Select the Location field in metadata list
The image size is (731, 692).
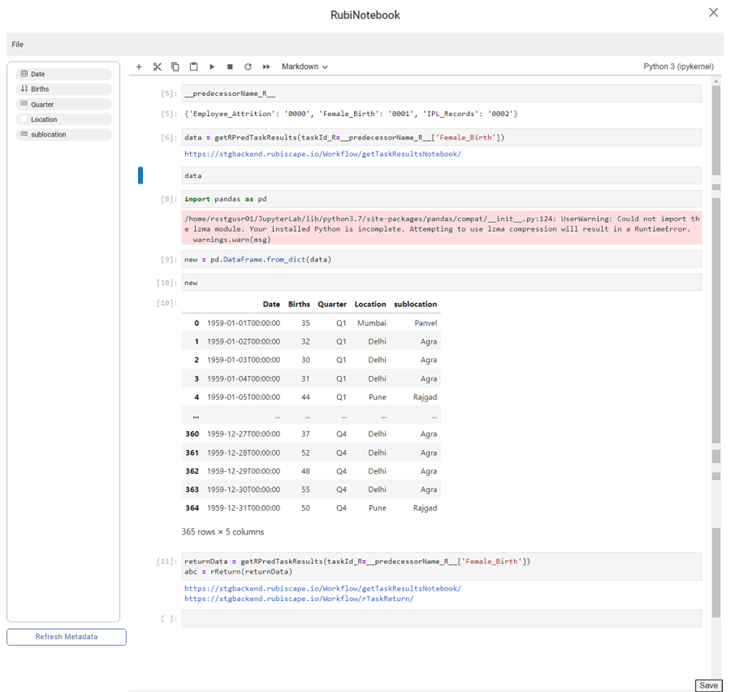click(x=63, y=119)
